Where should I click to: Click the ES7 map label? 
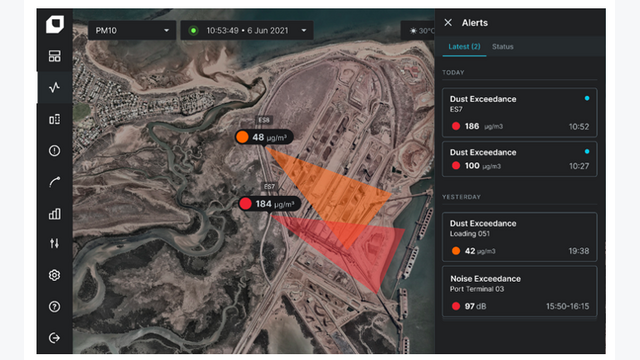pyautogui.click(x=269, y=187)
